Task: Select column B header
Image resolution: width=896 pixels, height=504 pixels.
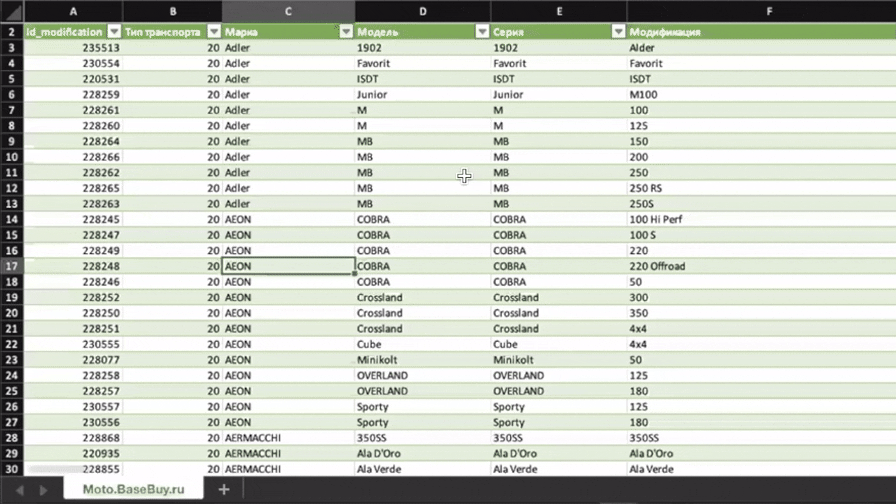Action: pyautogui.click(x=173, y=11)
